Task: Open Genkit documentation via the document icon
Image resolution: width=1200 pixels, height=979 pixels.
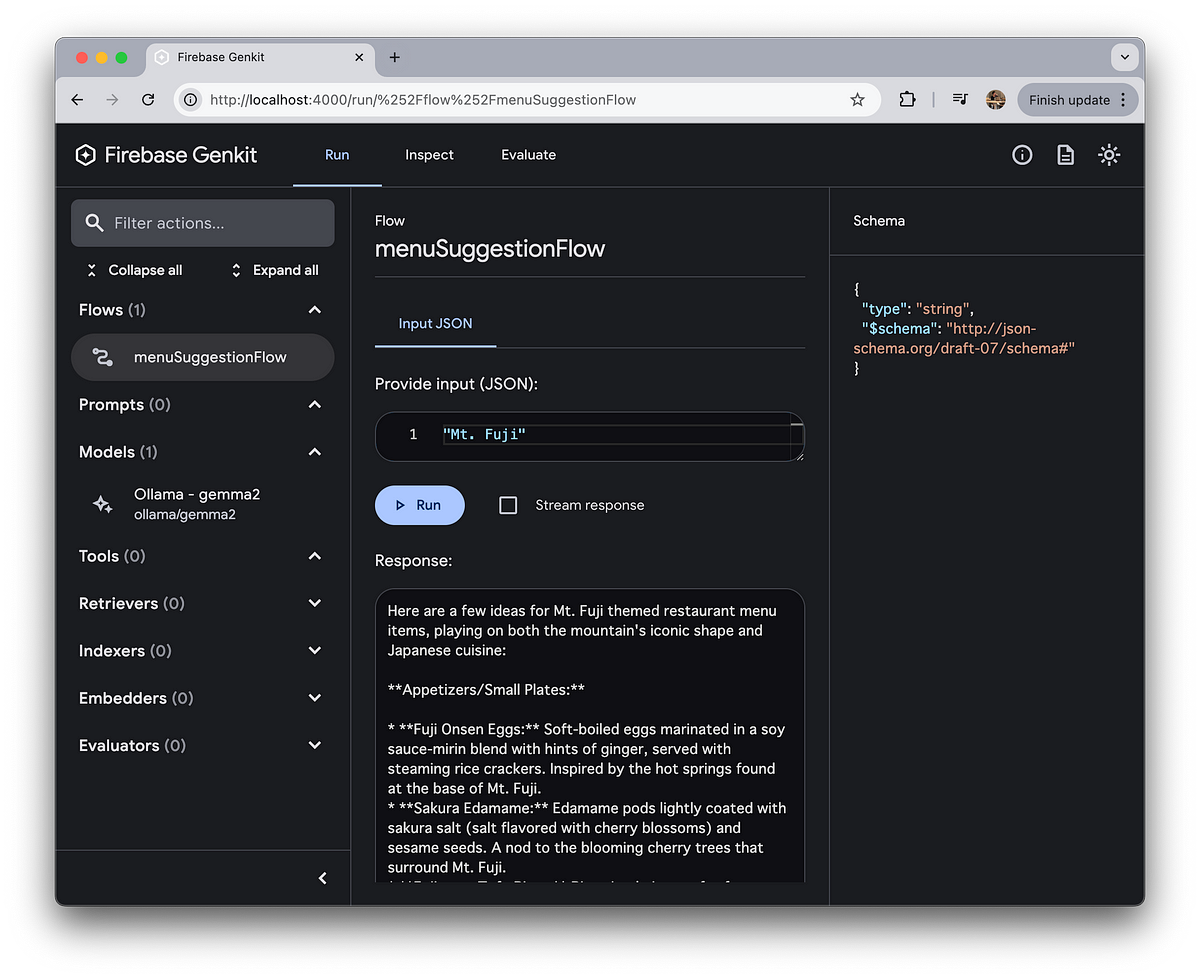Action: (1064, 155)
